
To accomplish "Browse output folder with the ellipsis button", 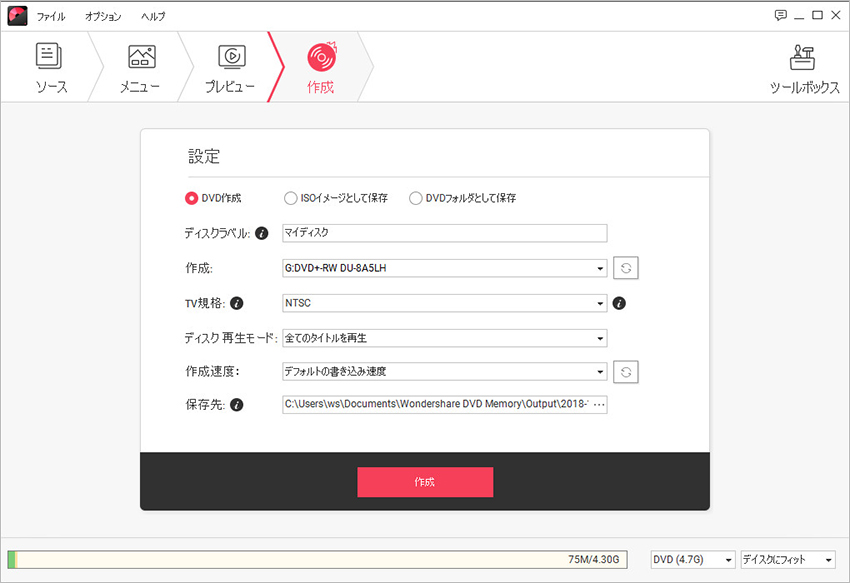I will tap(599, 405).
